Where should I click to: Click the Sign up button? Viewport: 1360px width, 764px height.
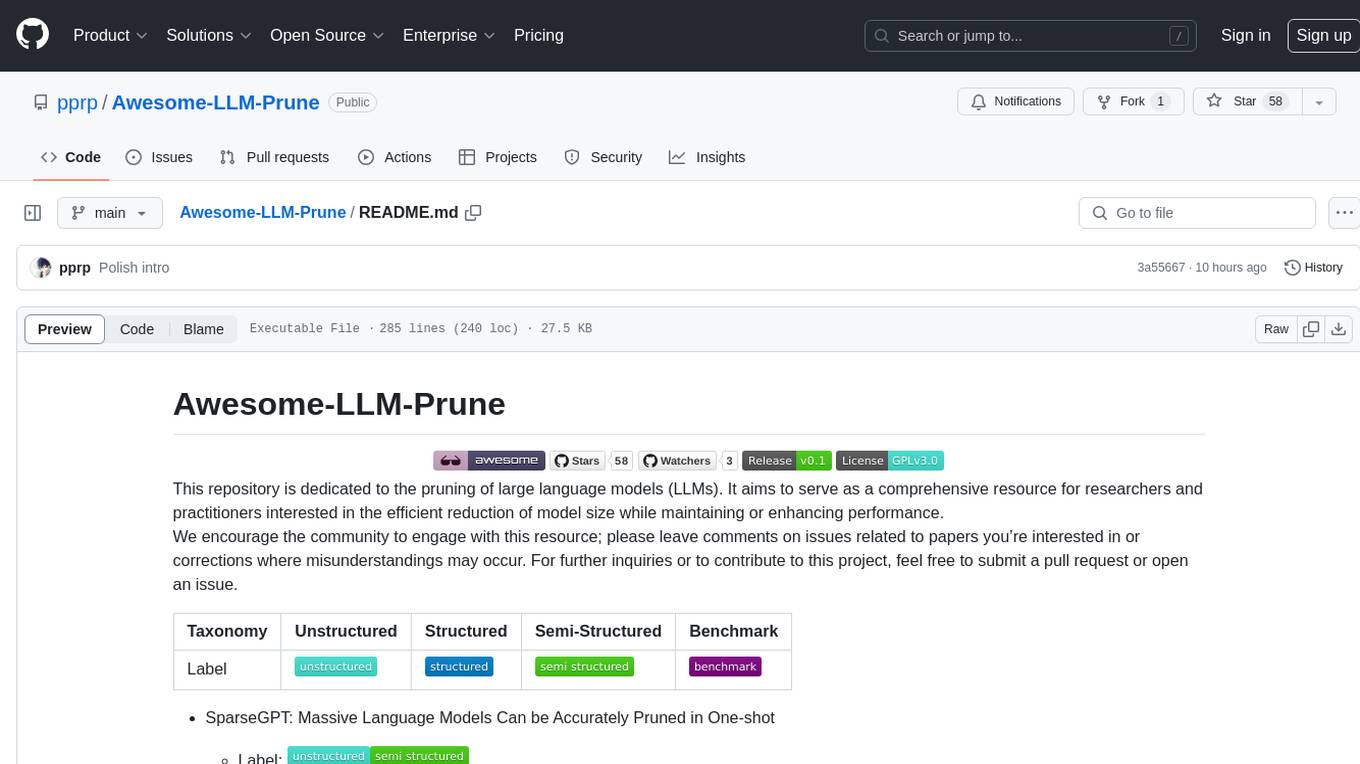click(x=1323, y=35)
